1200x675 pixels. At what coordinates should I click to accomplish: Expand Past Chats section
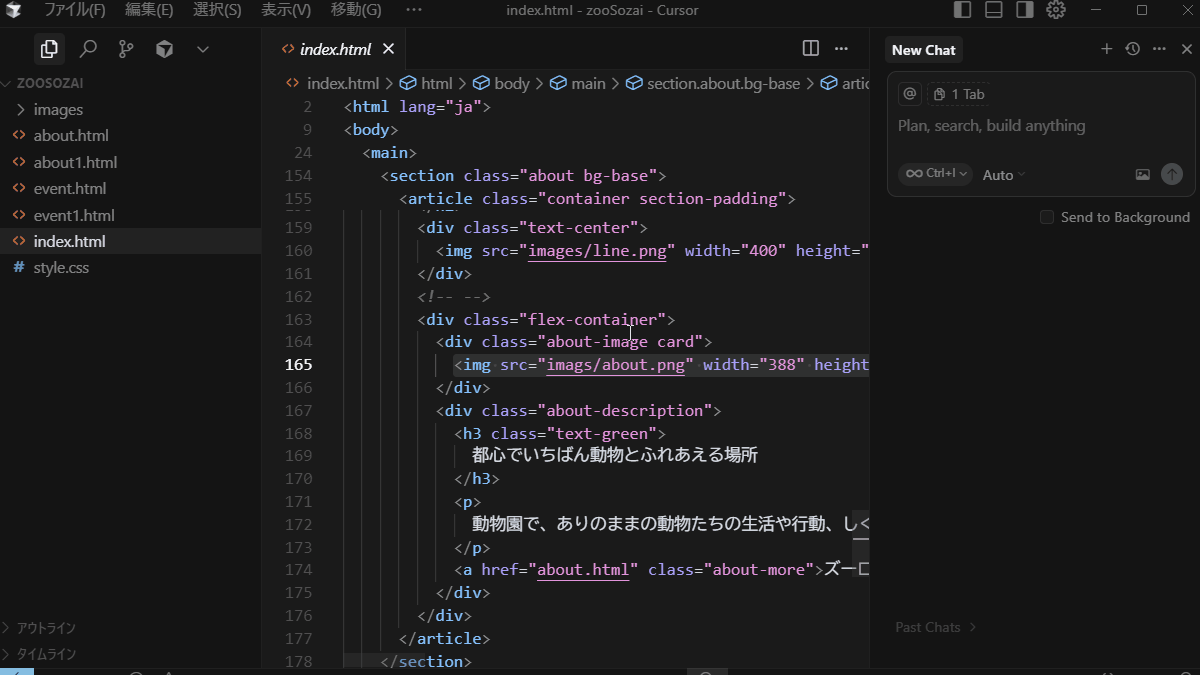tap(936, 627)
